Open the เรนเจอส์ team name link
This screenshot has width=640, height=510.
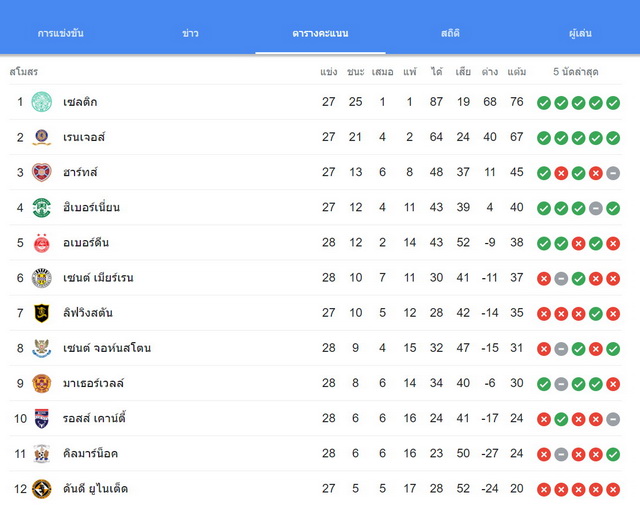click(x=84, y=137)
